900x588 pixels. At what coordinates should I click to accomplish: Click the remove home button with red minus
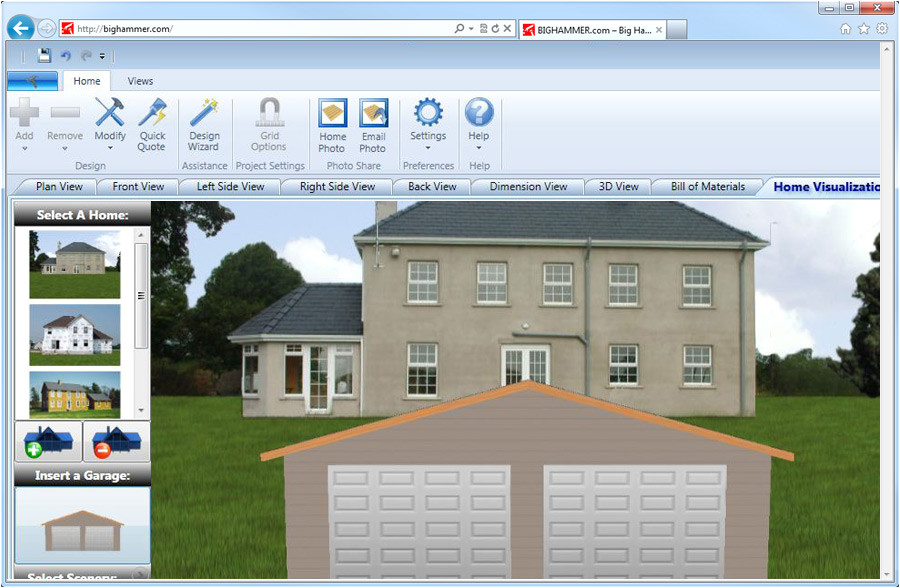click(116, 441)
